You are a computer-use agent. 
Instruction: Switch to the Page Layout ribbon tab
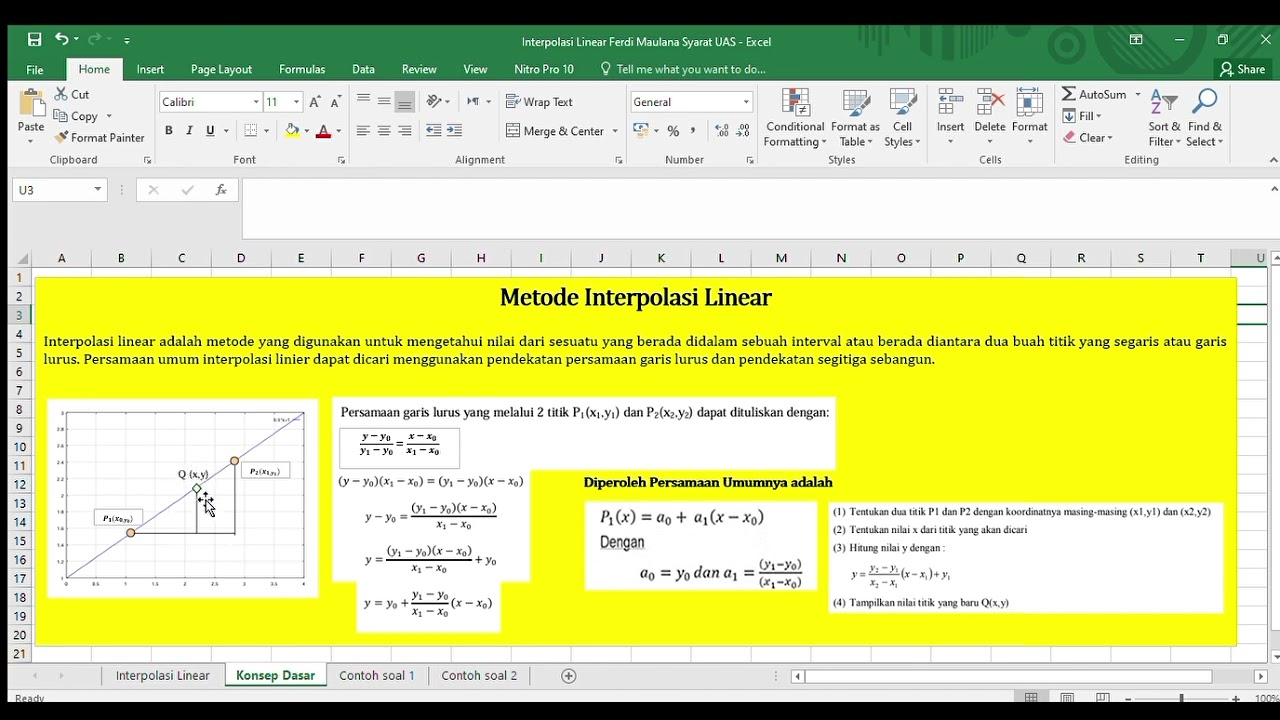click(221, 69)
